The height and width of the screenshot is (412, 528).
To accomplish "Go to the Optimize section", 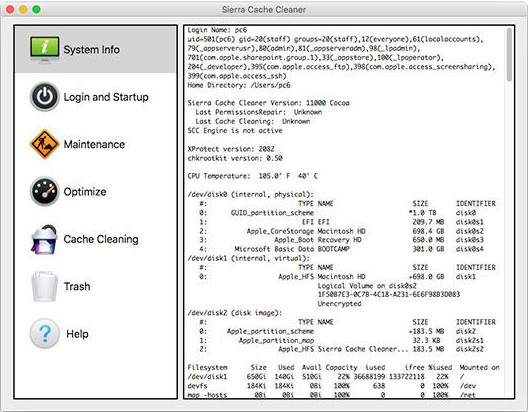I will pos(85,192).
